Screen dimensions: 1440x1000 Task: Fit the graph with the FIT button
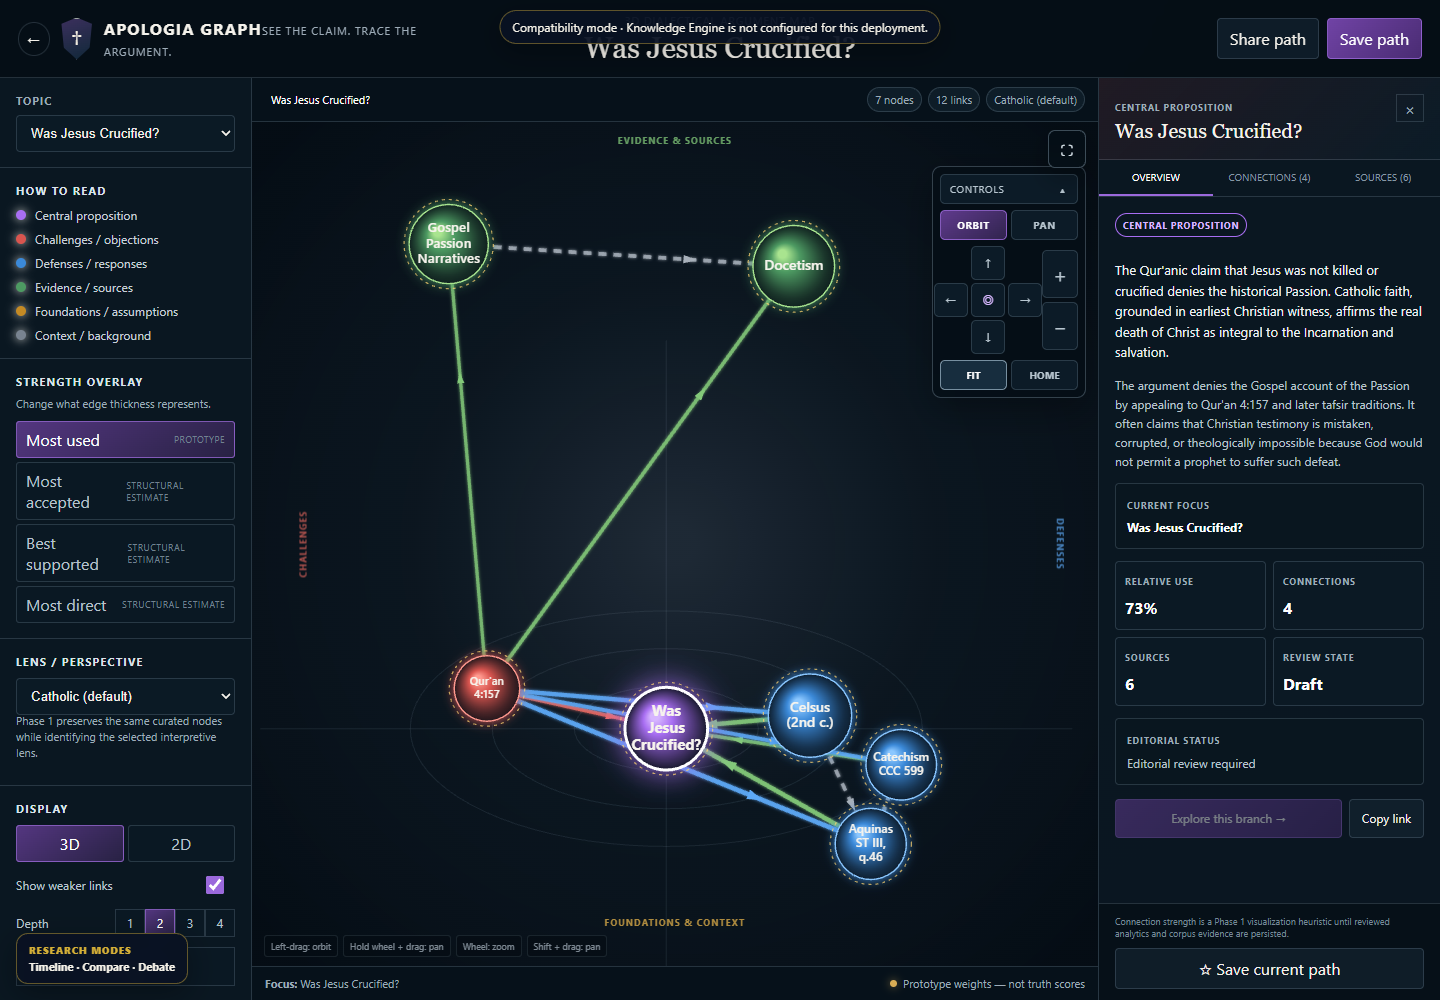[973, 375]
